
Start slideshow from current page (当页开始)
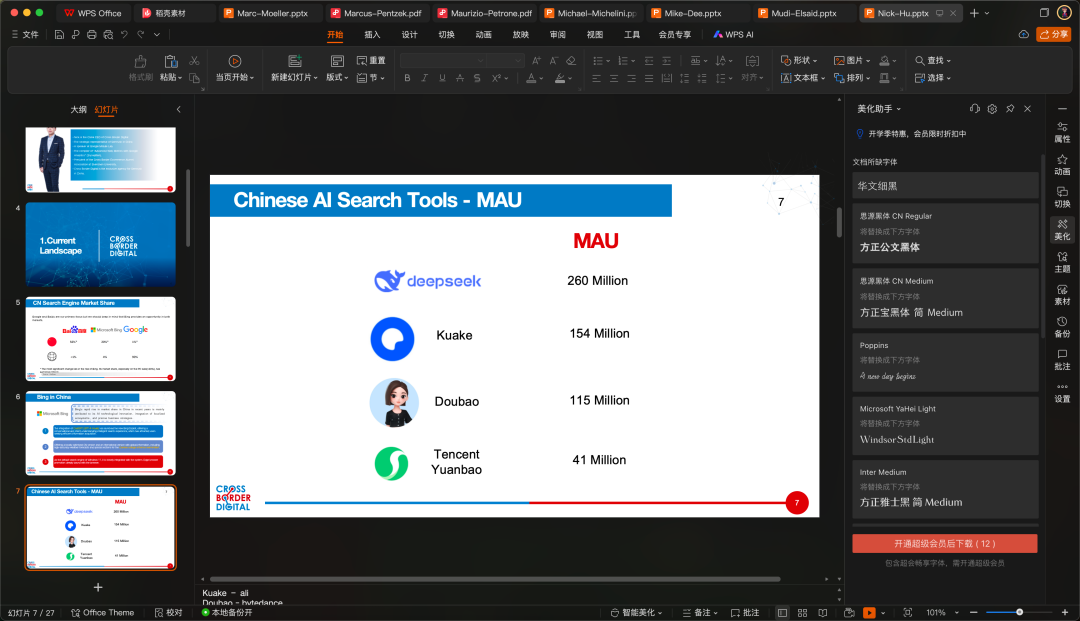tap(235, 68)
